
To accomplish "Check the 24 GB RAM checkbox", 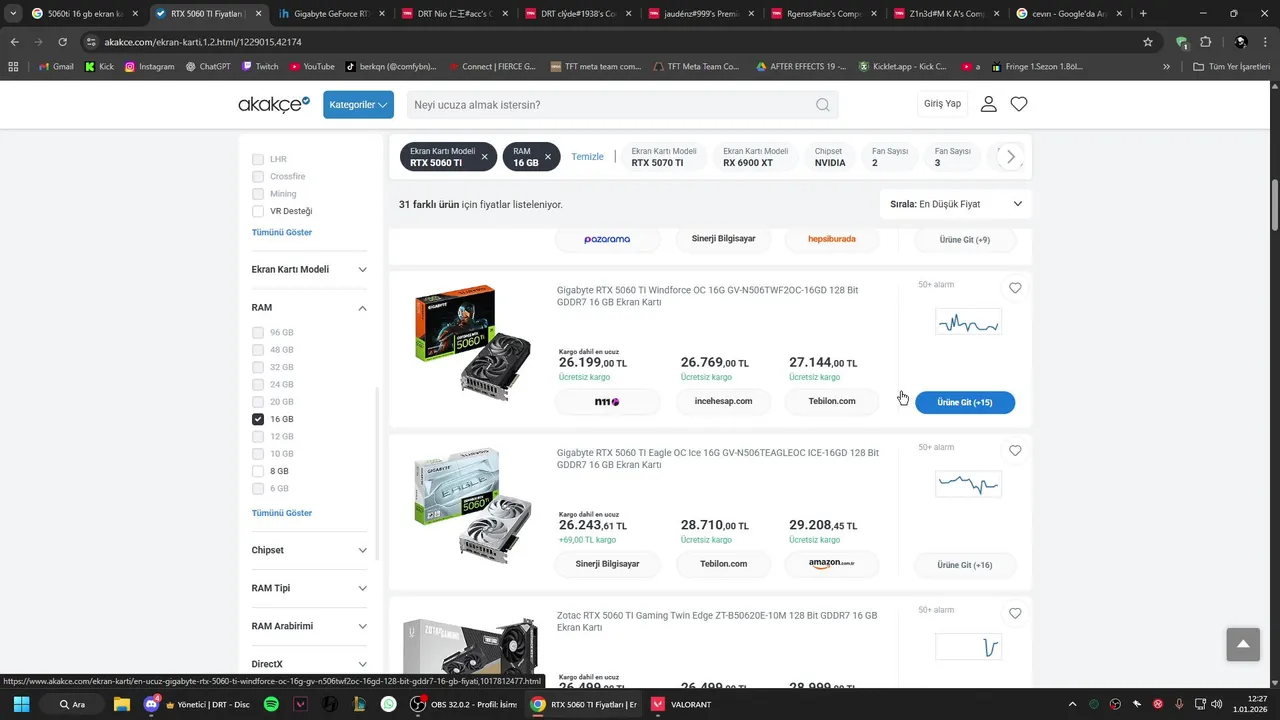I will 258,384.
